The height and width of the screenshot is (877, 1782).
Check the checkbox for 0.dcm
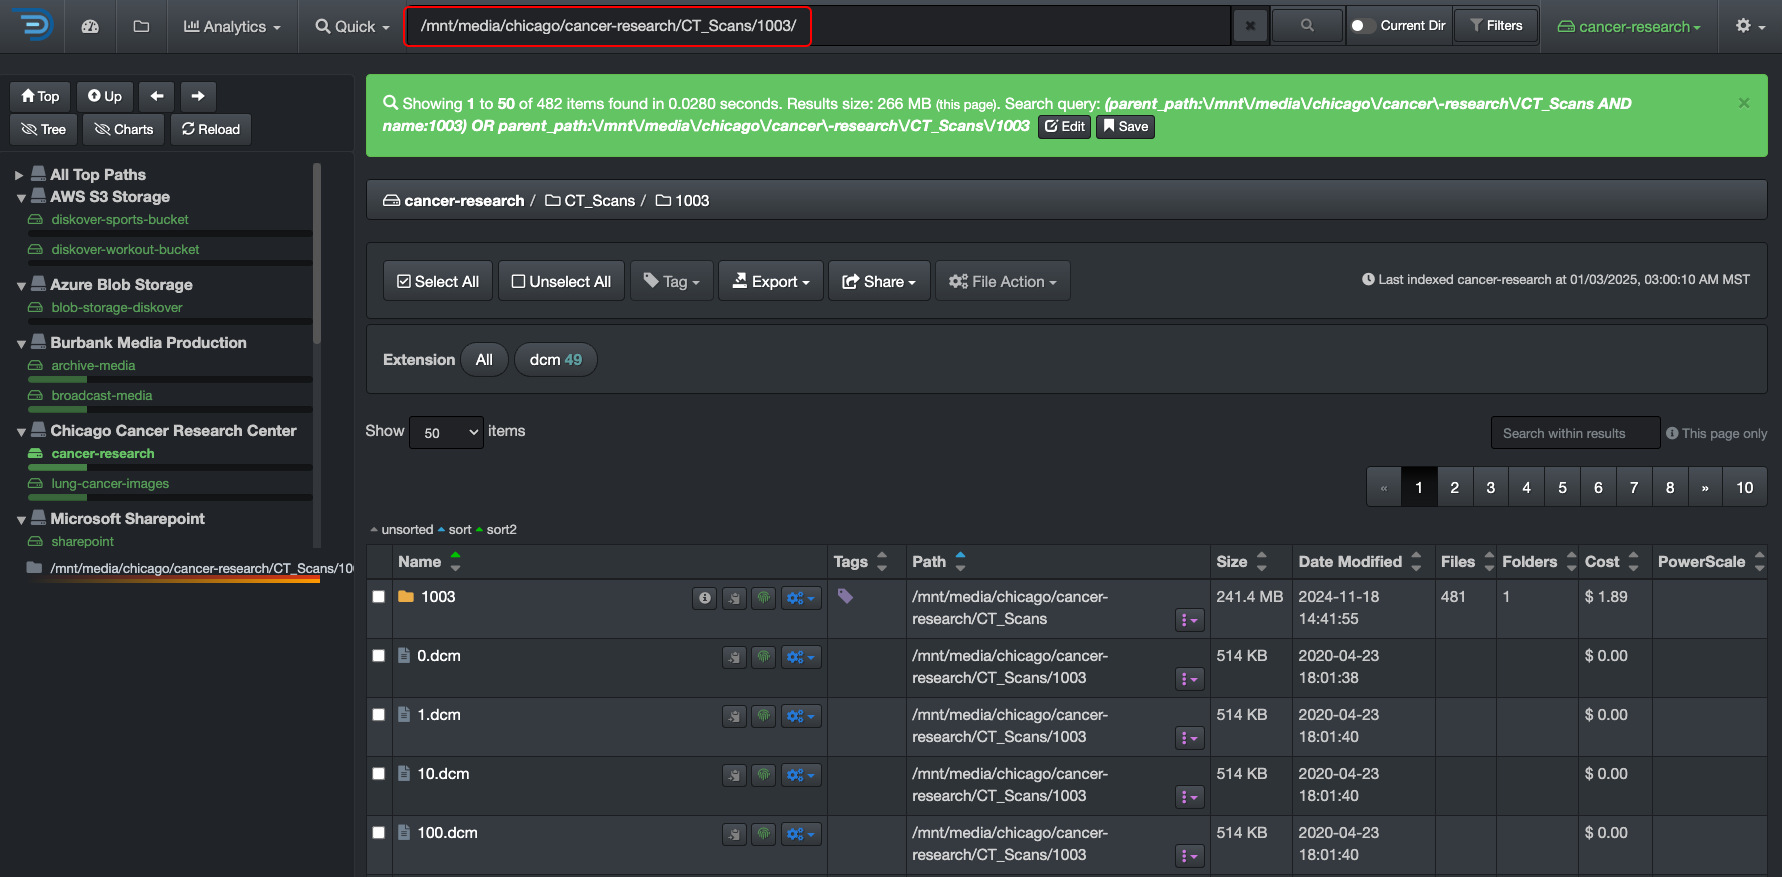379,656
